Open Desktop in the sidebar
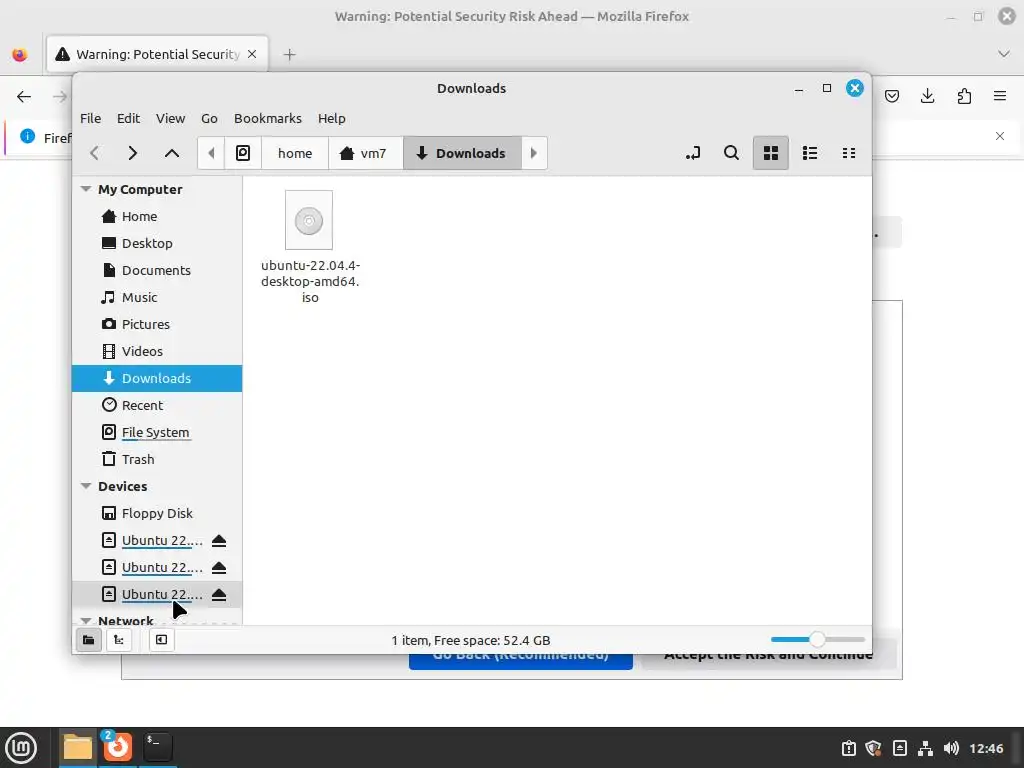The width and height of the screenshot is (1024, 768). click(x=157, y=243)
